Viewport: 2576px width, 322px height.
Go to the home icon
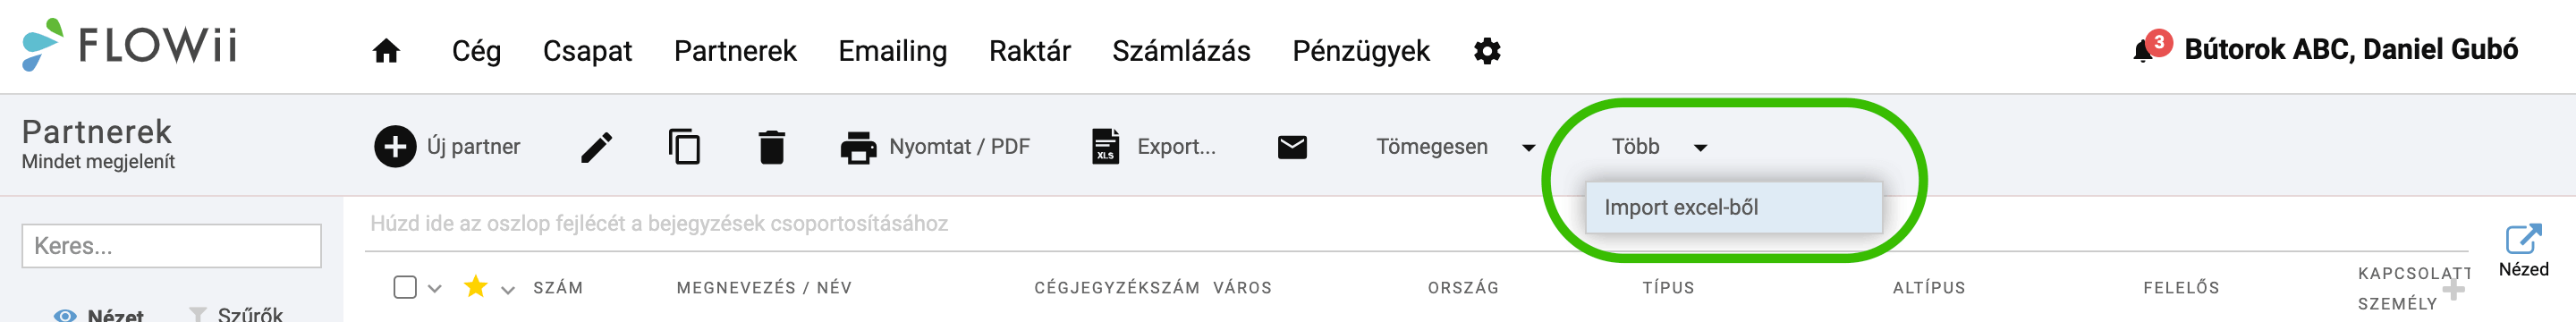tap(386, 51)
